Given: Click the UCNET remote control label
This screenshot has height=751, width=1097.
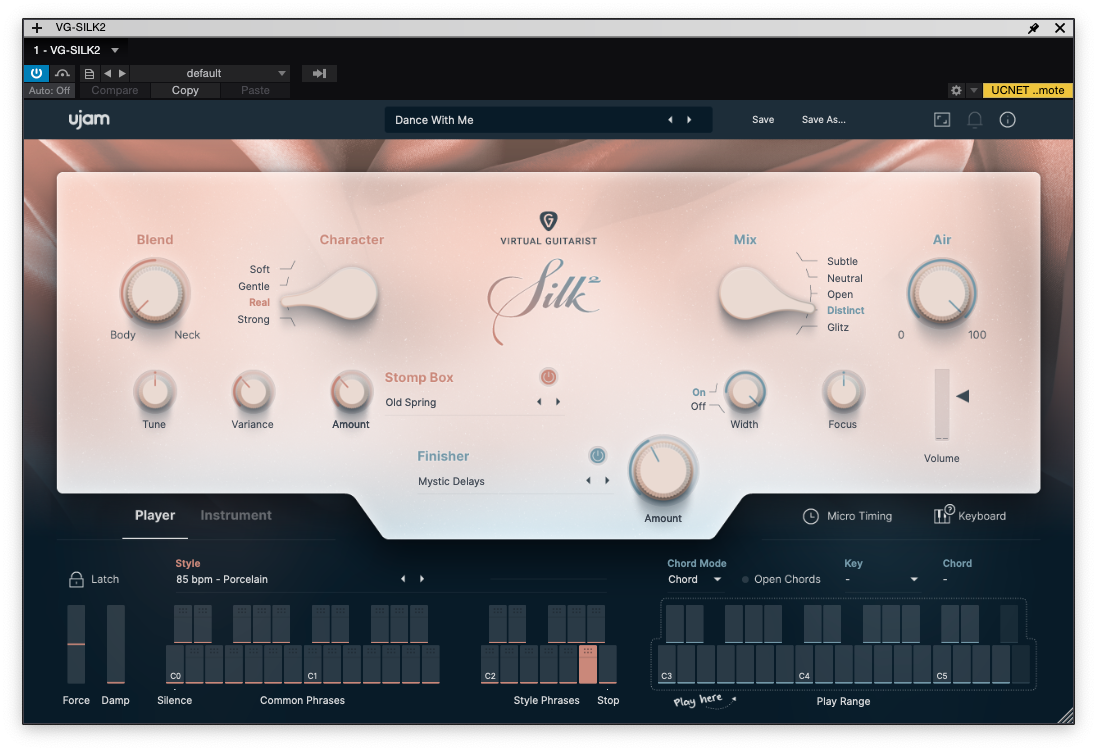Looking at the screenshot, I should 1027,90.
